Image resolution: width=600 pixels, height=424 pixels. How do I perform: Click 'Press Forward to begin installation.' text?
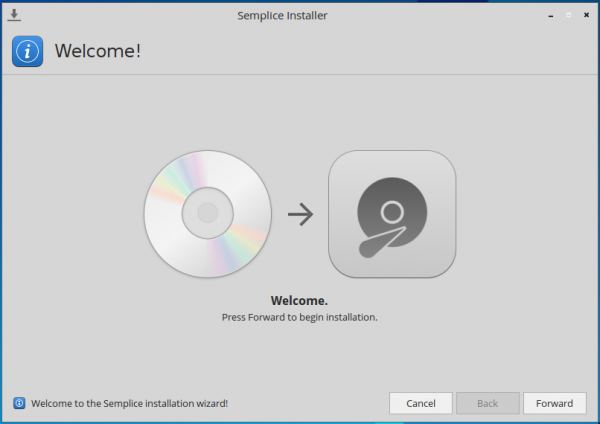[300, 317]
